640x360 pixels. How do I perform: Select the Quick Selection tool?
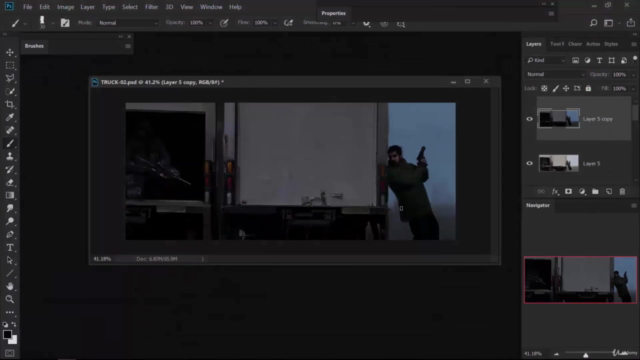click(10, 91)
